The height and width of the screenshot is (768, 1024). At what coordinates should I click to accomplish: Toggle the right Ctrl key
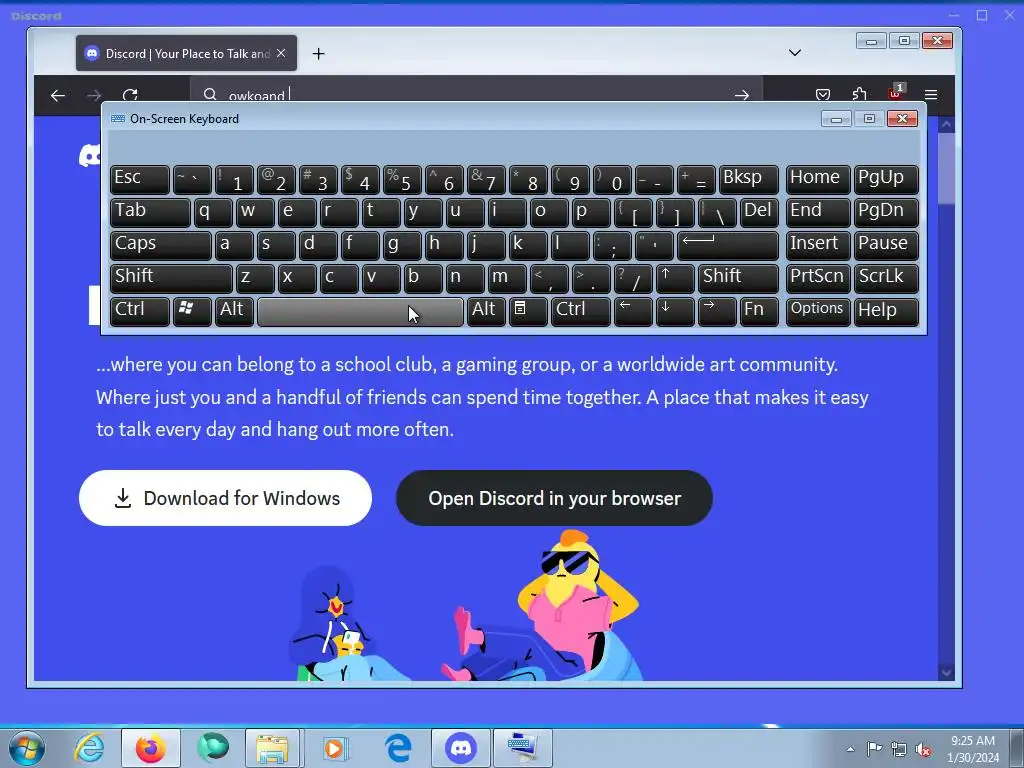pyautogui.click(x=581, y=311)
